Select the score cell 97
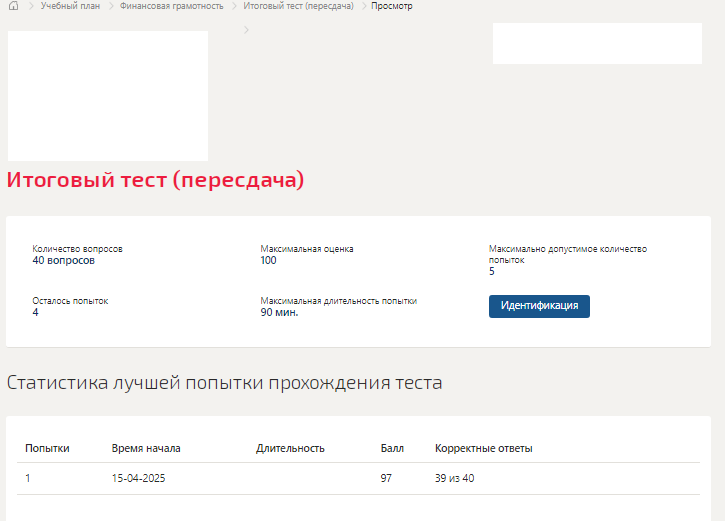The width and height of the screenshot is (725, 521). [386, 478]
